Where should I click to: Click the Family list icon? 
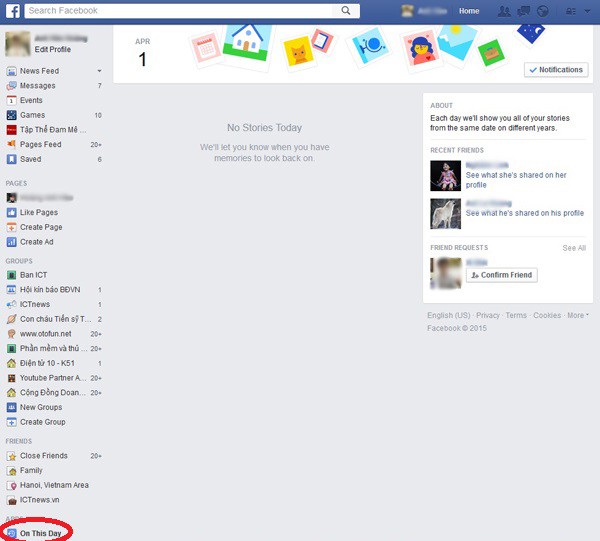[11, 470]
